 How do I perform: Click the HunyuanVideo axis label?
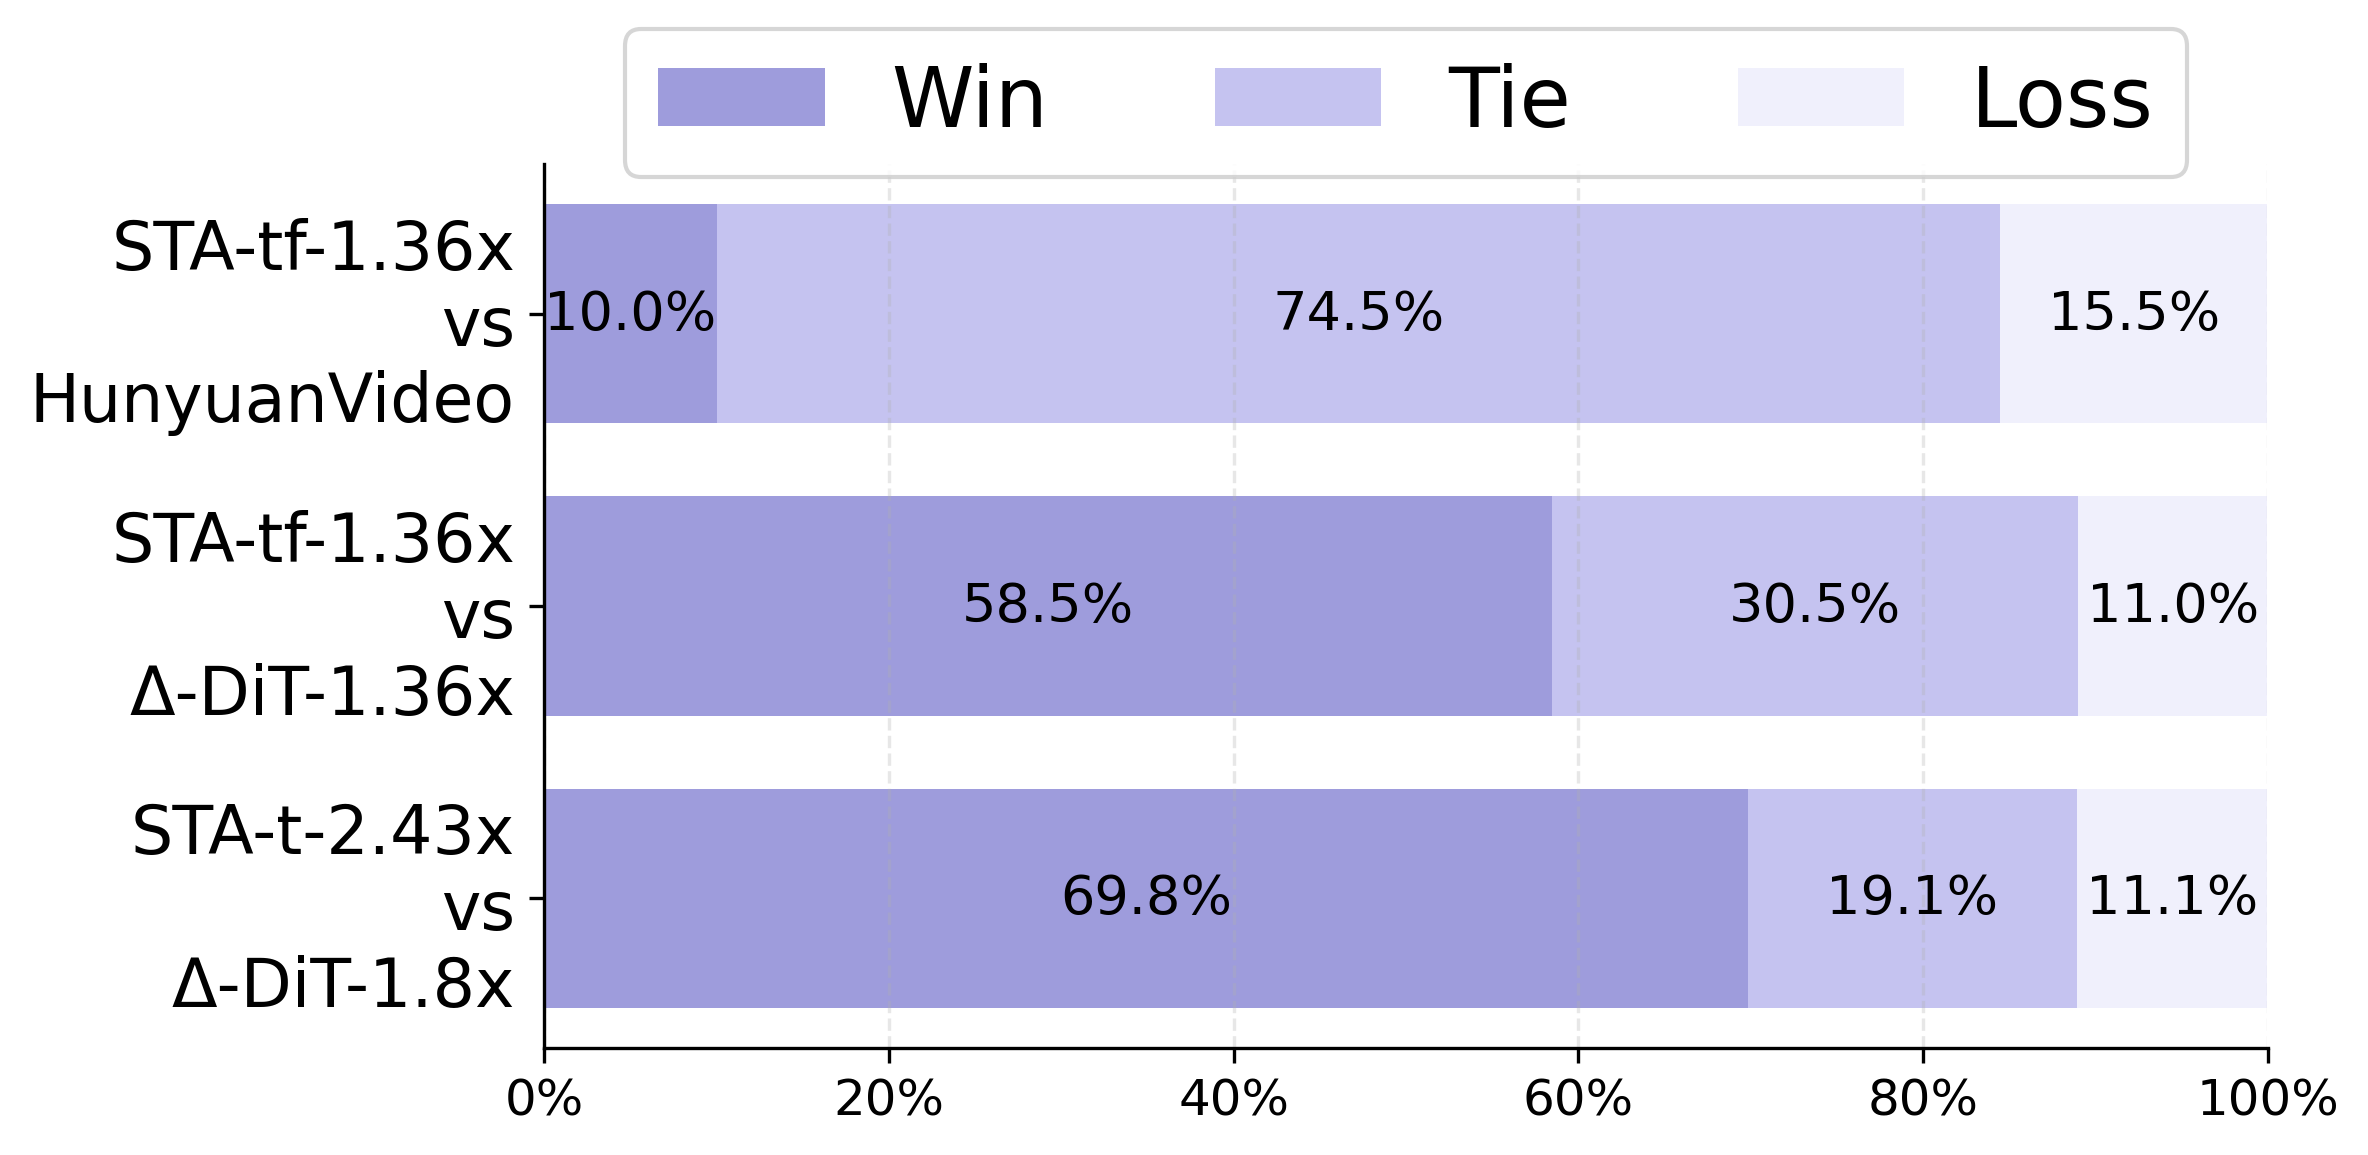[272, 400]
